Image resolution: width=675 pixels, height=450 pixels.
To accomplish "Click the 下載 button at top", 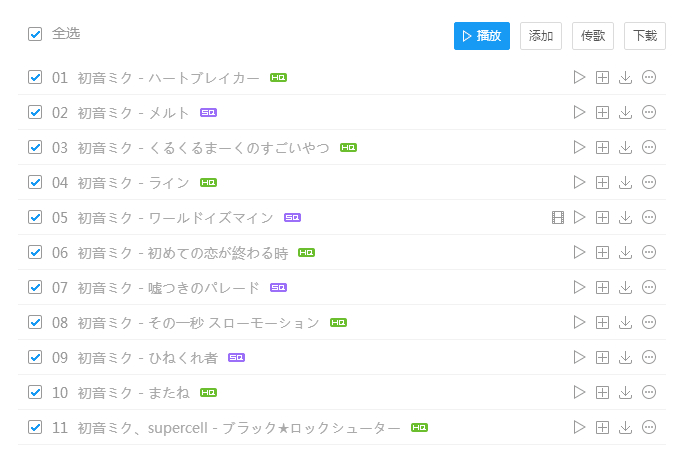I will coord(645,36).
